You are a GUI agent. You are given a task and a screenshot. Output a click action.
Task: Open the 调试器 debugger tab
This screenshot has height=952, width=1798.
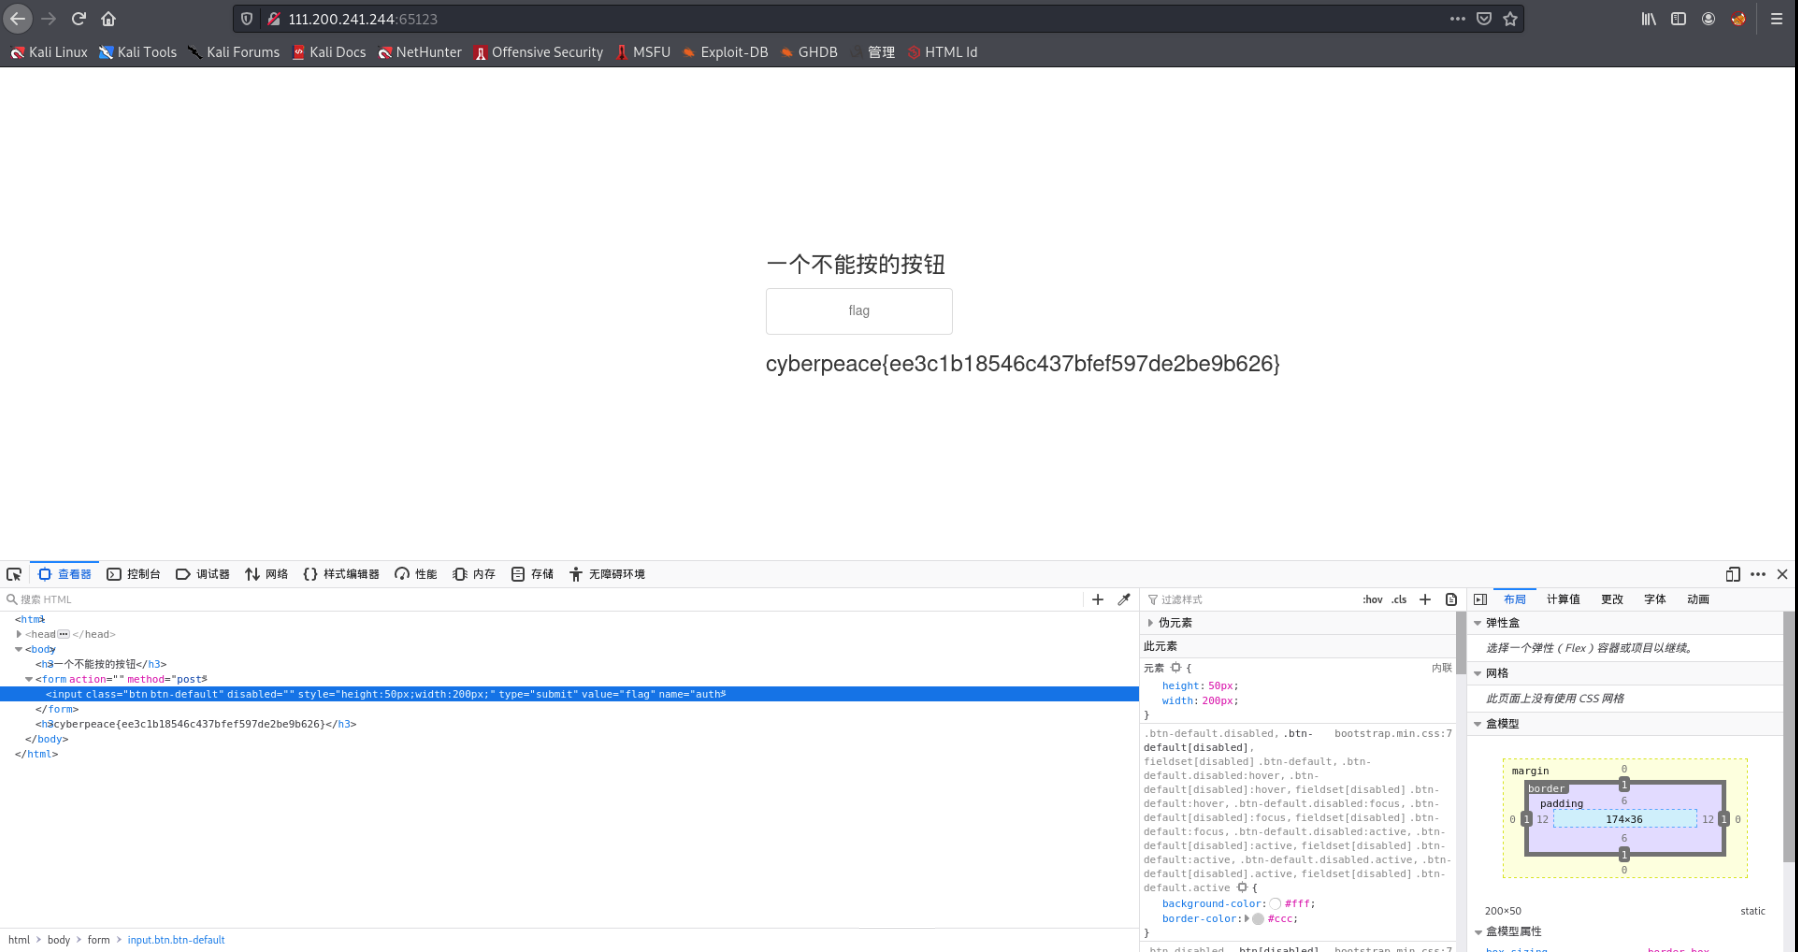tap(203, 574)
